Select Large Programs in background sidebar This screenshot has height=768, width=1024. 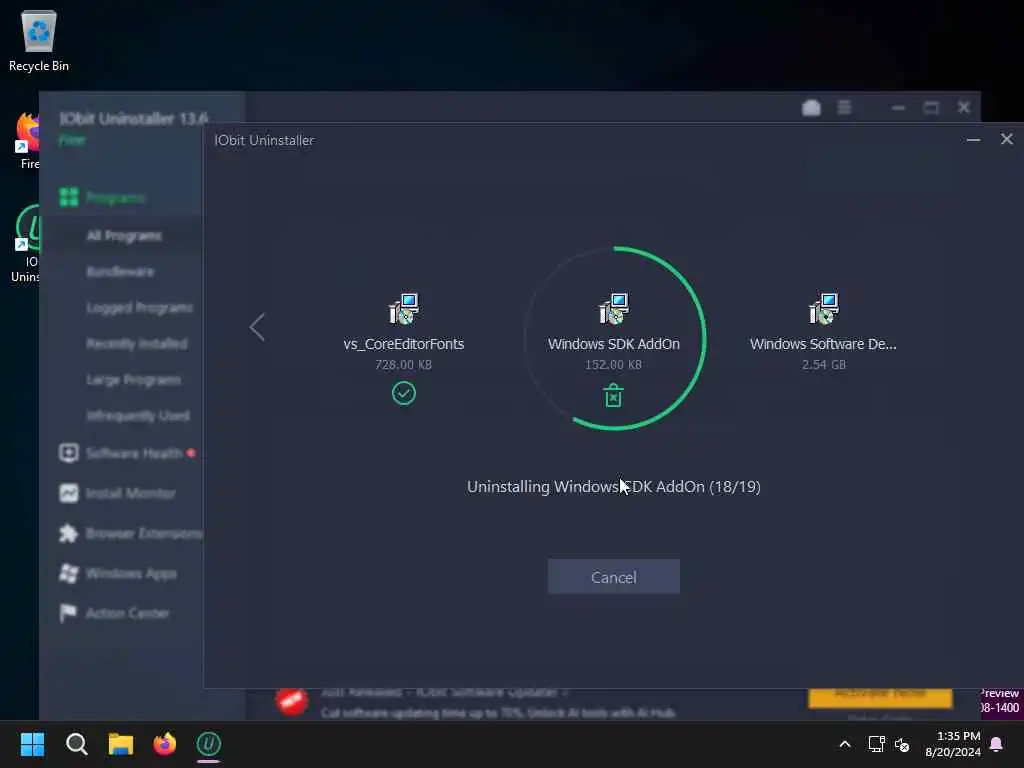133,380
